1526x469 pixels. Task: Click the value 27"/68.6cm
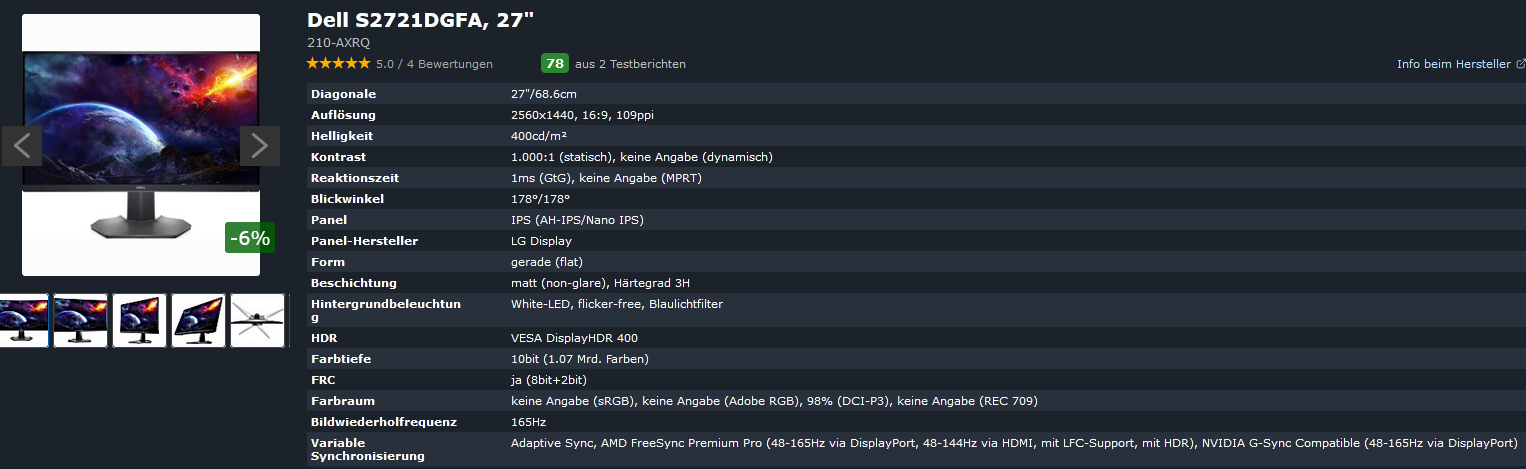(544, 94)
